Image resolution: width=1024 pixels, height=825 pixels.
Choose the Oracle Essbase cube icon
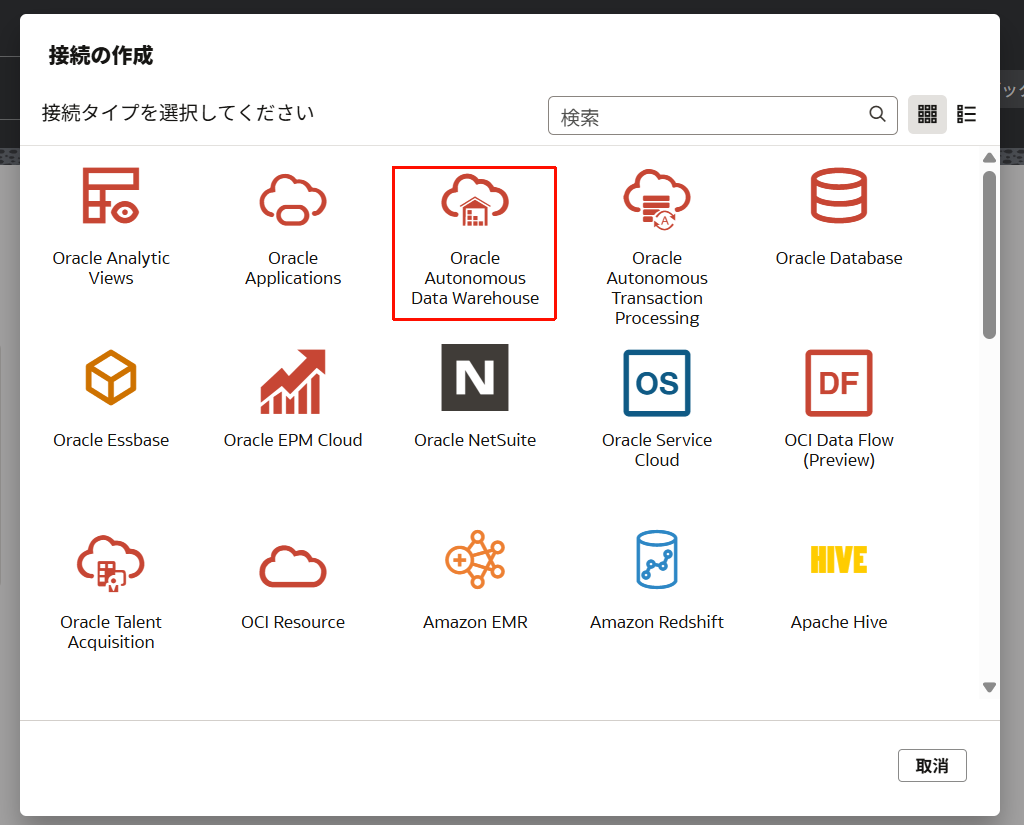111,378
